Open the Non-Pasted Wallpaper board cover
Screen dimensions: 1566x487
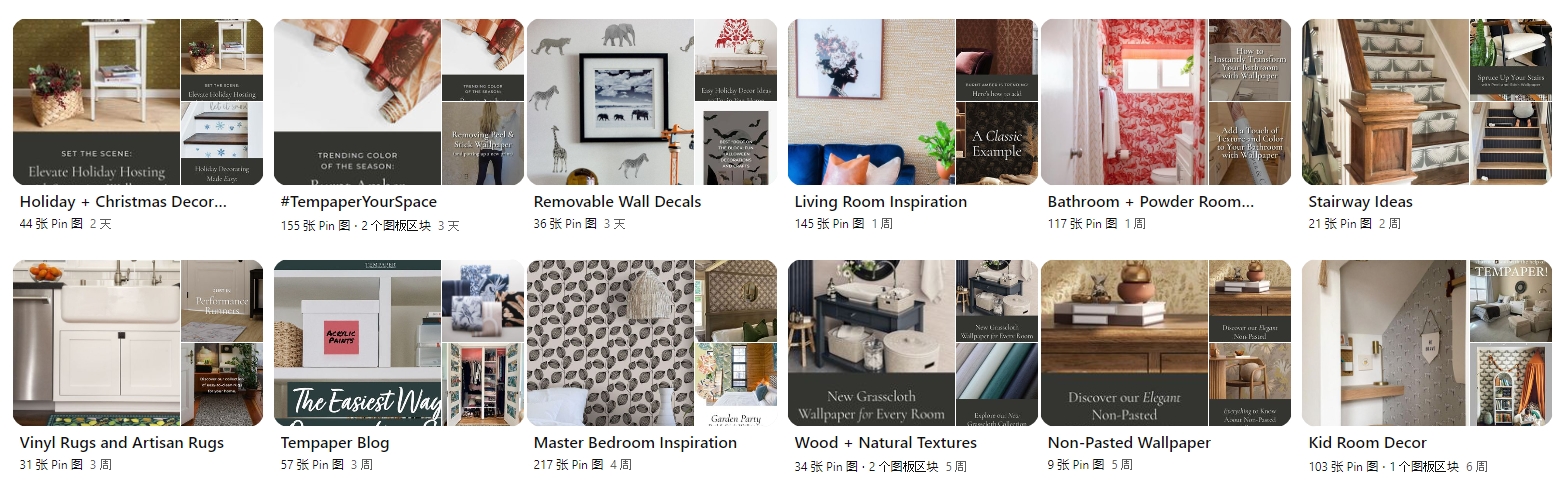tap(1166, 343)
